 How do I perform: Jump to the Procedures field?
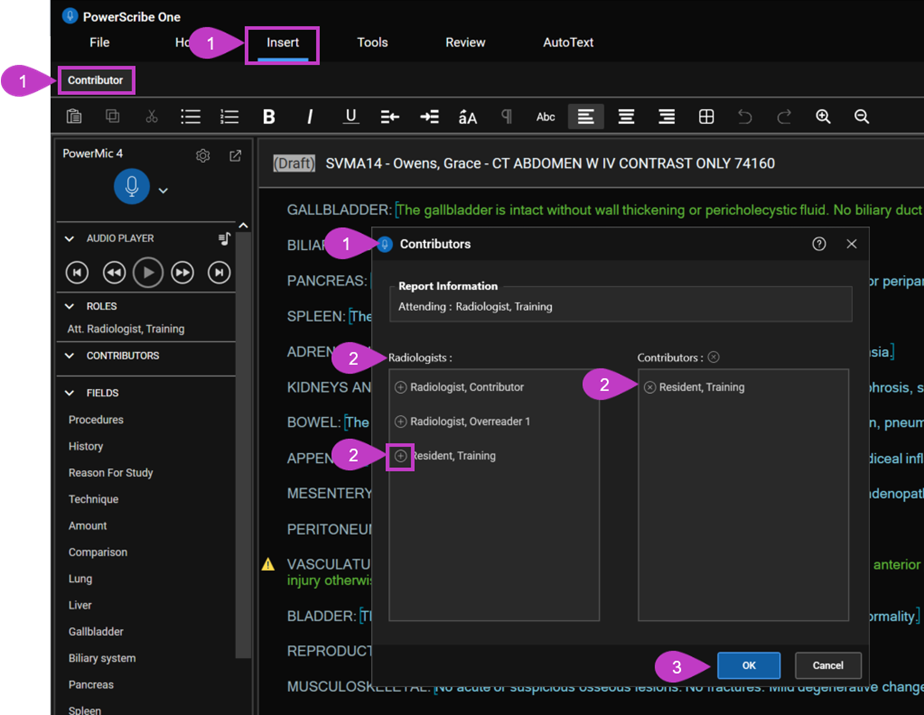click(x=96, y=420)
